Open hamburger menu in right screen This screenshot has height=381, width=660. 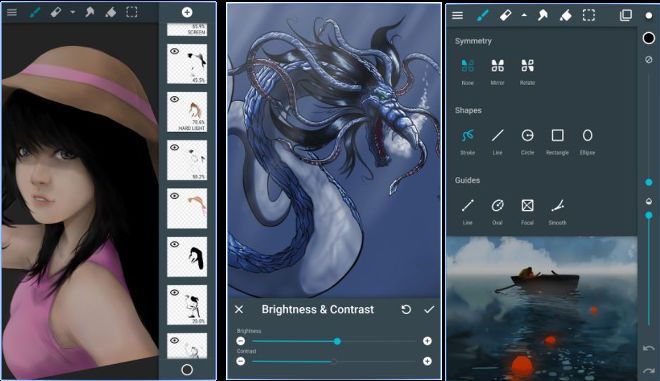tap(458, 16)
